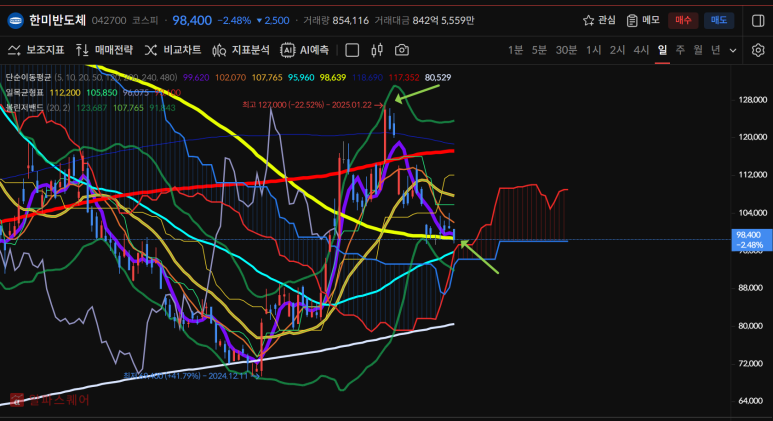Screen dimensions: 773x421
Task: Click the 88,000 price axis label
Action: [x=751, y=288]
